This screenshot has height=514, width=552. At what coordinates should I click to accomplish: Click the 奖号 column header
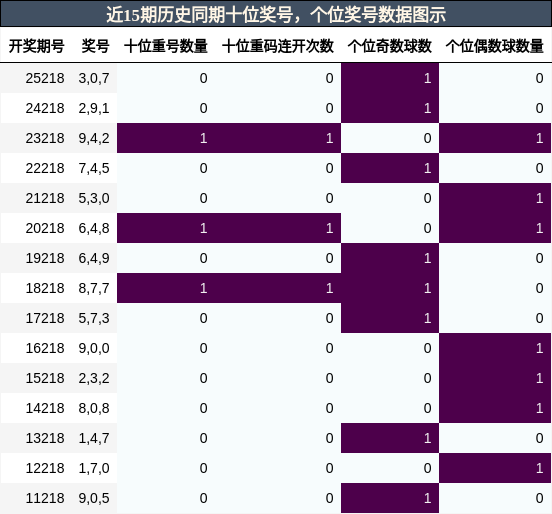coord(95,46)
